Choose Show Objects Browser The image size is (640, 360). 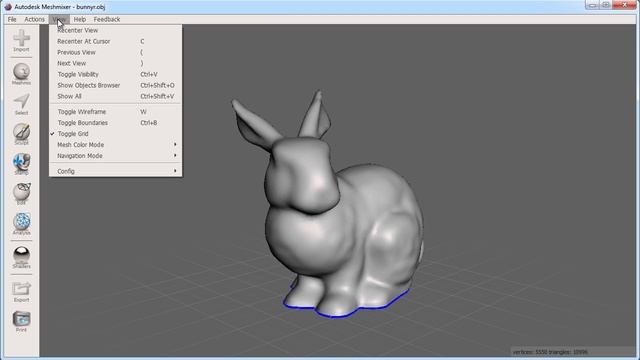pyautogui.click(x=116, y=85)
